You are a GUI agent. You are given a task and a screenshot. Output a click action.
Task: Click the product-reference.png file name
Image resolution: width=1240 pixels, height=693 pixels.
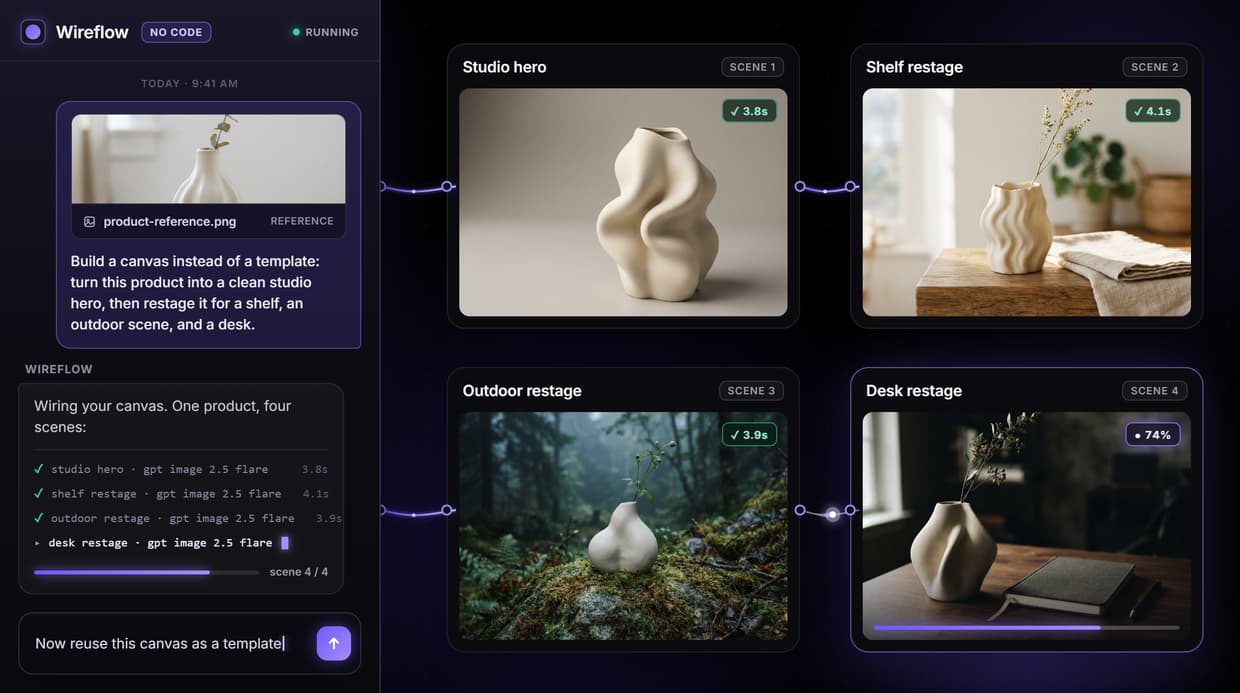click(x=171, y=221)
